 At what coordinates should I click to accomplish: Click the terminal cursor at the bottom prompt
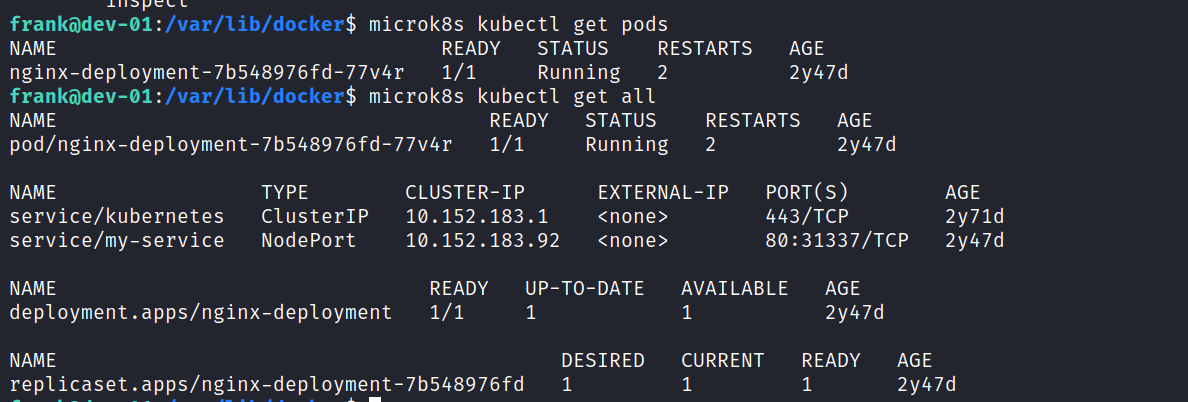374,399
